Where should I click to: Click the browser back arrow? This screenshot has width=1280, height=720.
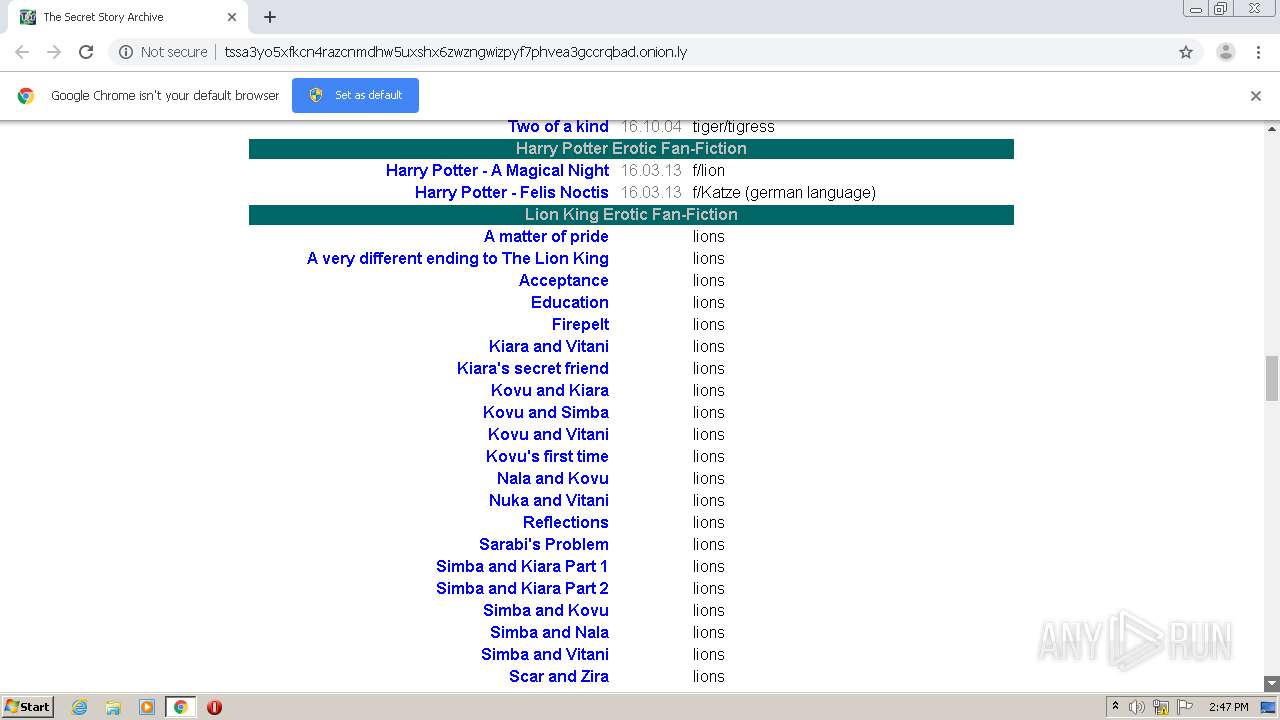pos(22,52)
